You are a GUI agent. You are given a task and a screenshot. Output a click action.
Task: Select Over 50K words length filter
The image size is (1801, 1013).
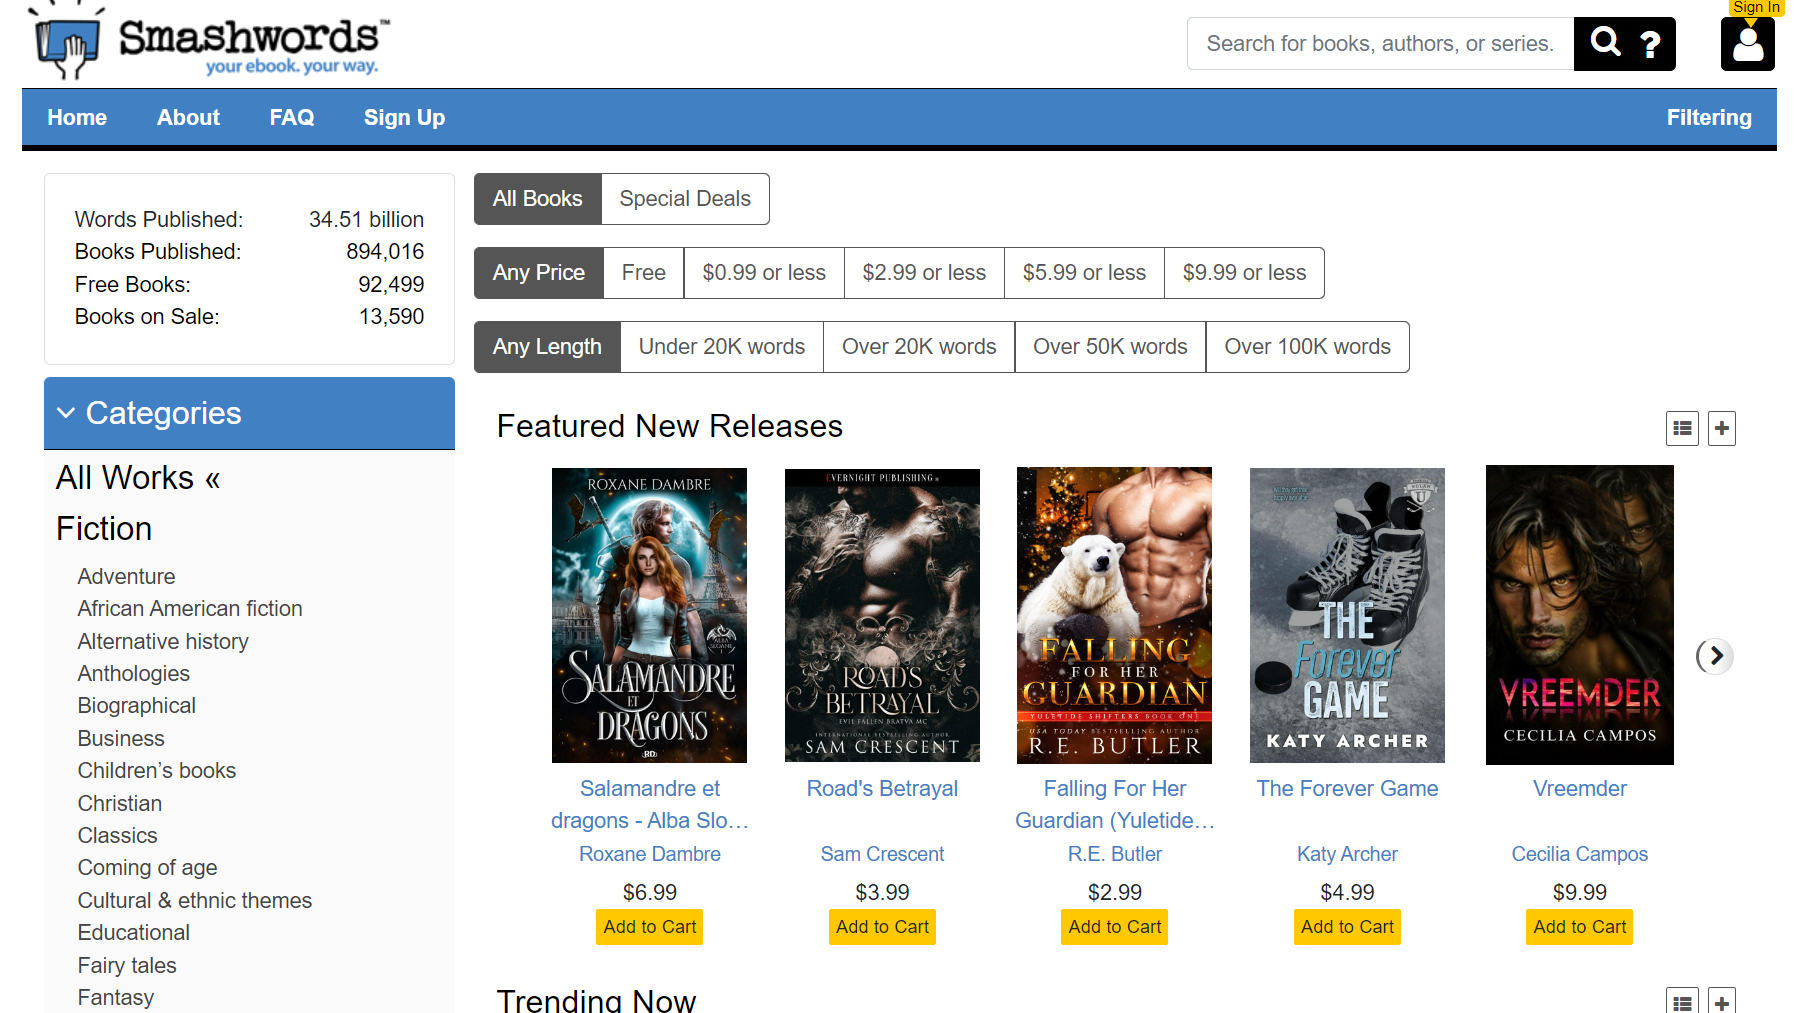coord(1109,347)
